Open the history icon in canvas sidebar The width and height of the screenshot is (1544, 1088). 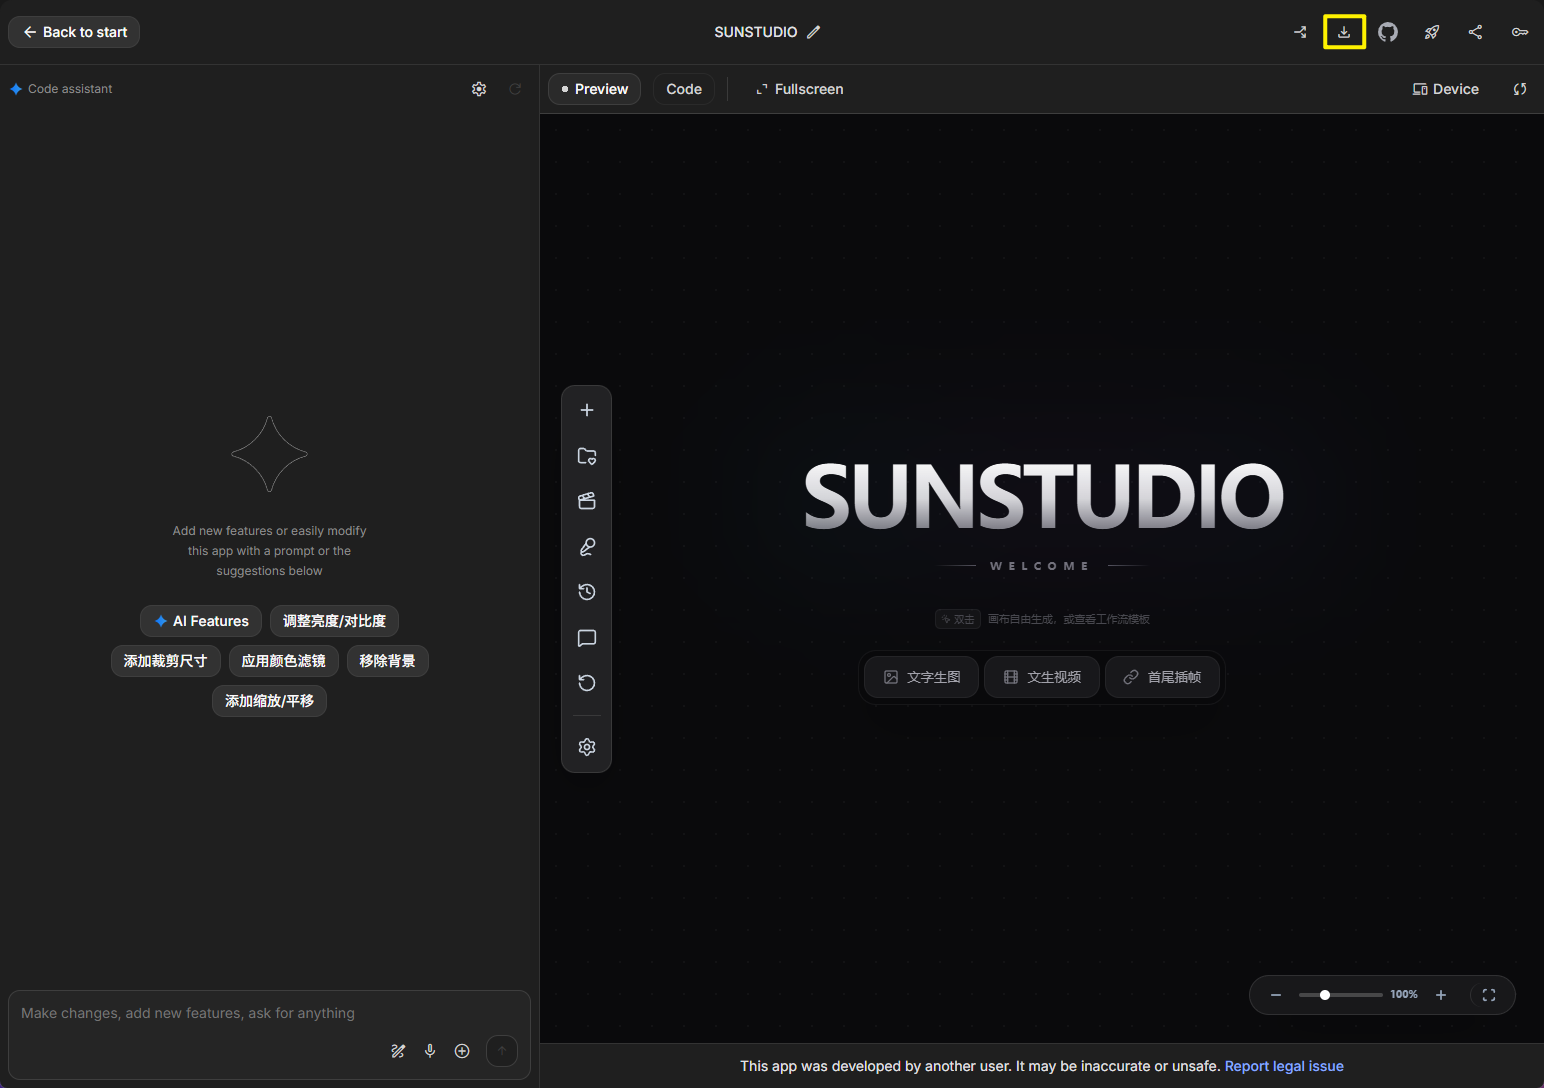click(x=587, y=592)
